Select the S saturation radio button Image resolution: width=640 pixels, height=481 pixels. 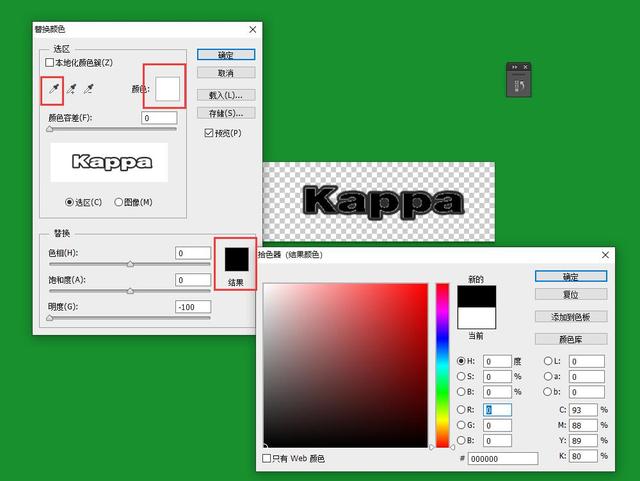pyautogui.click(x=461, y=376)
